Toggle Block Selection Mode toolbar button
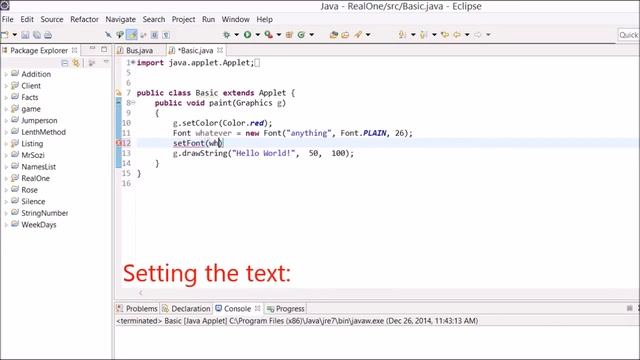The width and height of the screenshot is (640, 360). [154, 35]
